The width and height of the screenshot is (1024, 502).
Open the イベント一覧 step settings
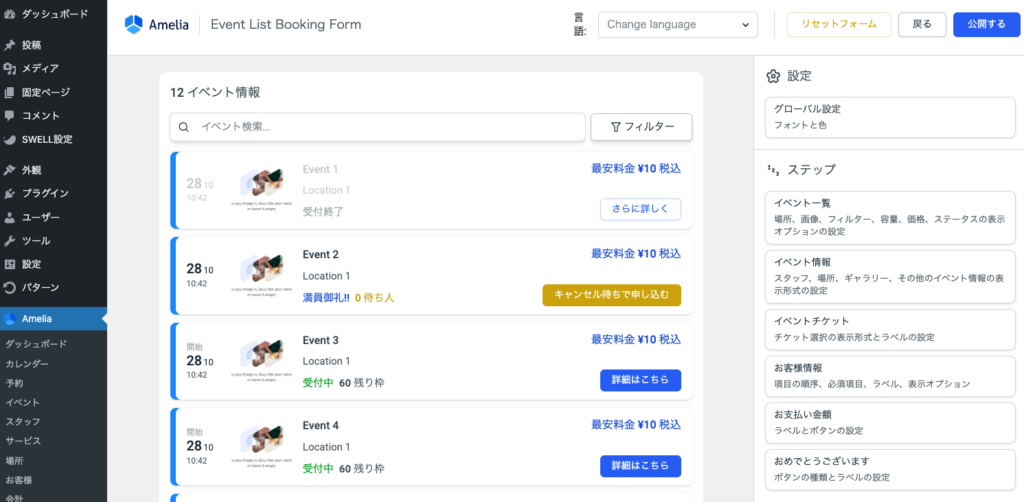pos(889,216)
